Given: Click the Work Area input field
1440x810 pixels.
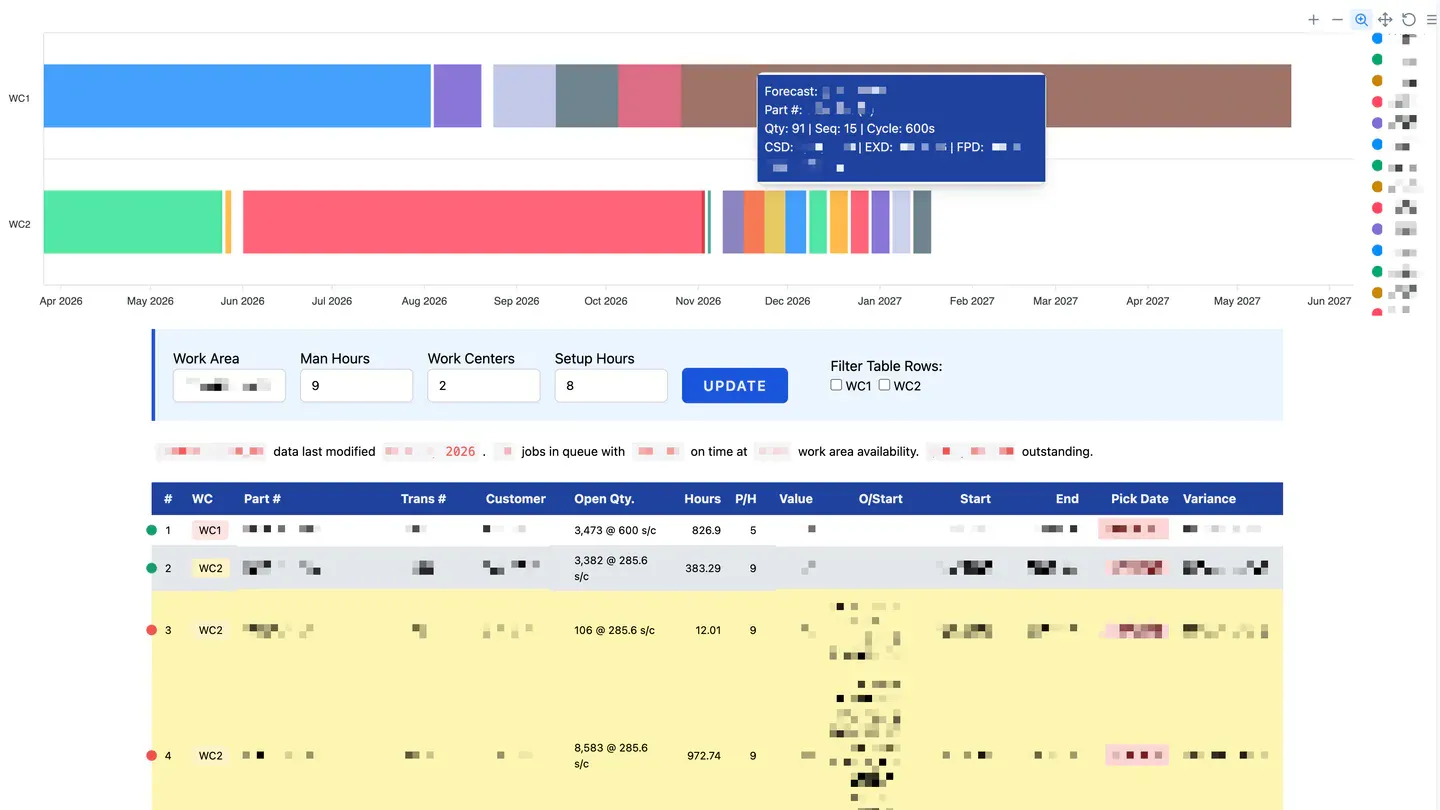Looking at the screenshot, I should click(x=229, y=386).
